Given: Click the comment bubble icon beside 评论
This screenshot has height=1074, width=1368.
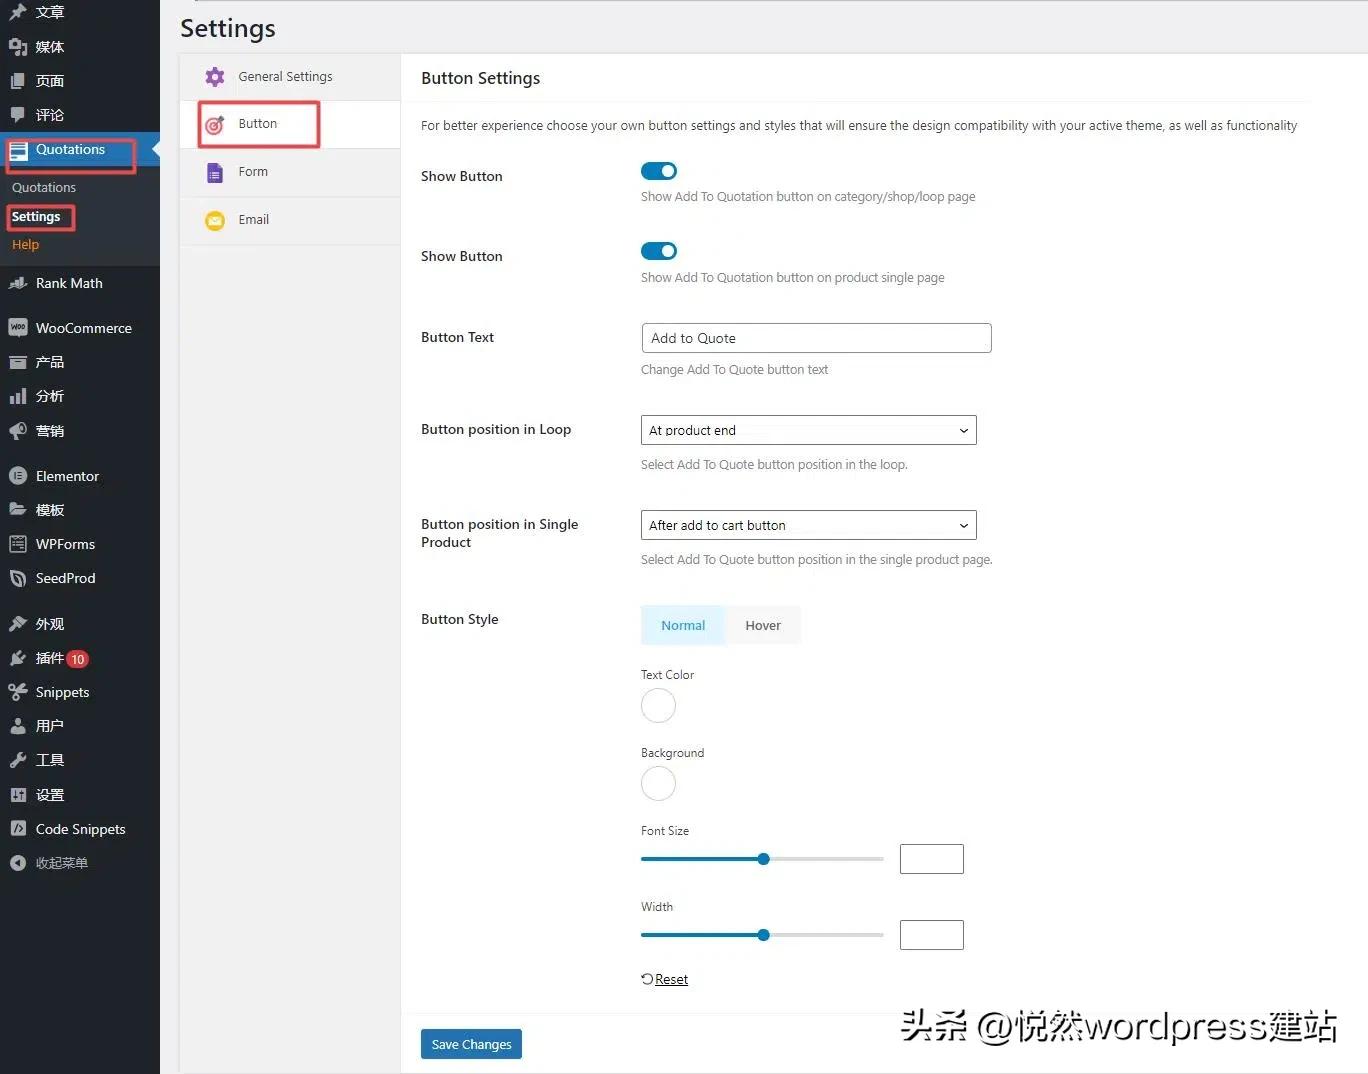Looking at the screenshot, I should click(x=18, y=115).
